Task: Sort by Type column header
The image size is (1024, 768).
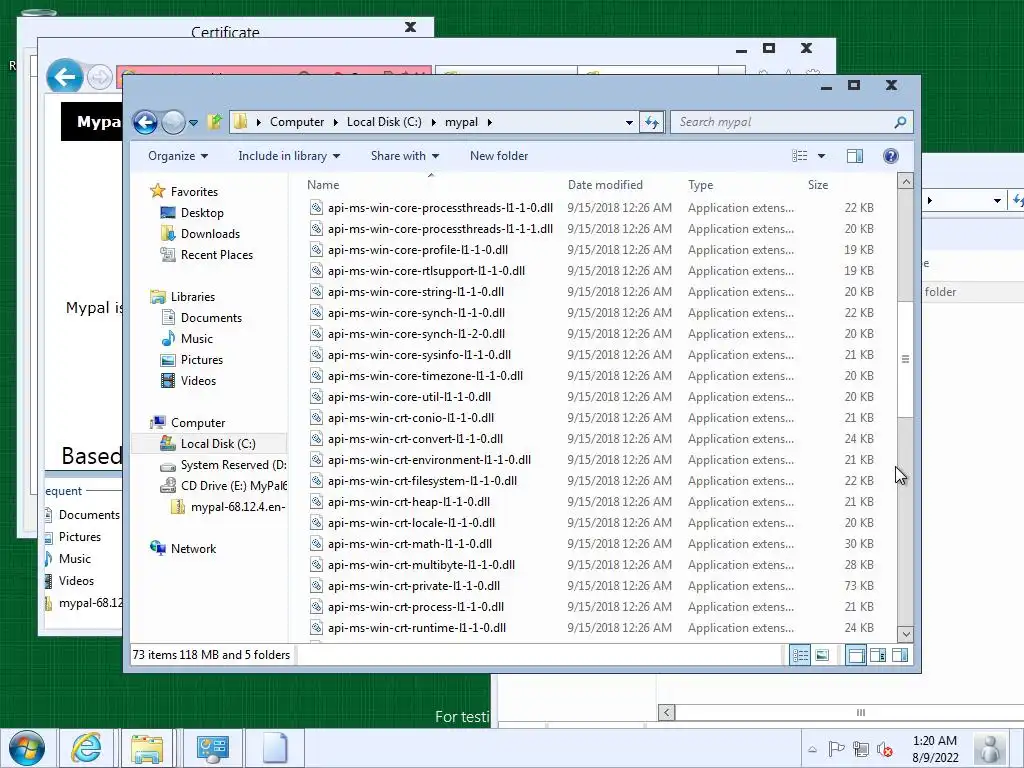Action: [700, 185]
